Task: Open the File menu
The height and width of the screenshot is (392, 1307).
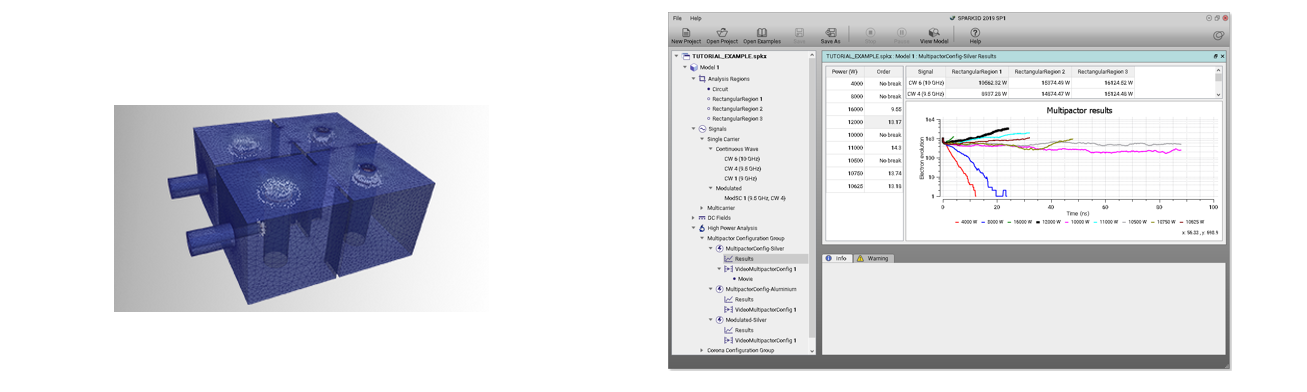Action: [x=677, y=18]
